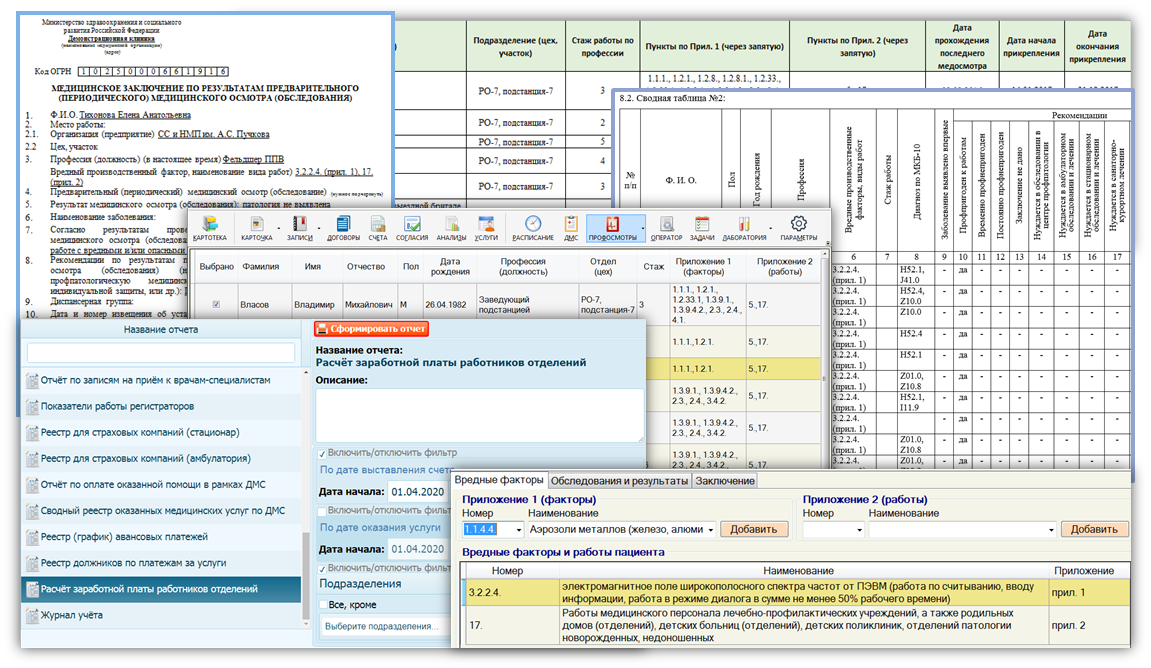
Task: Open the Картотека toolbar icon
Action: (x=209, y=227)
